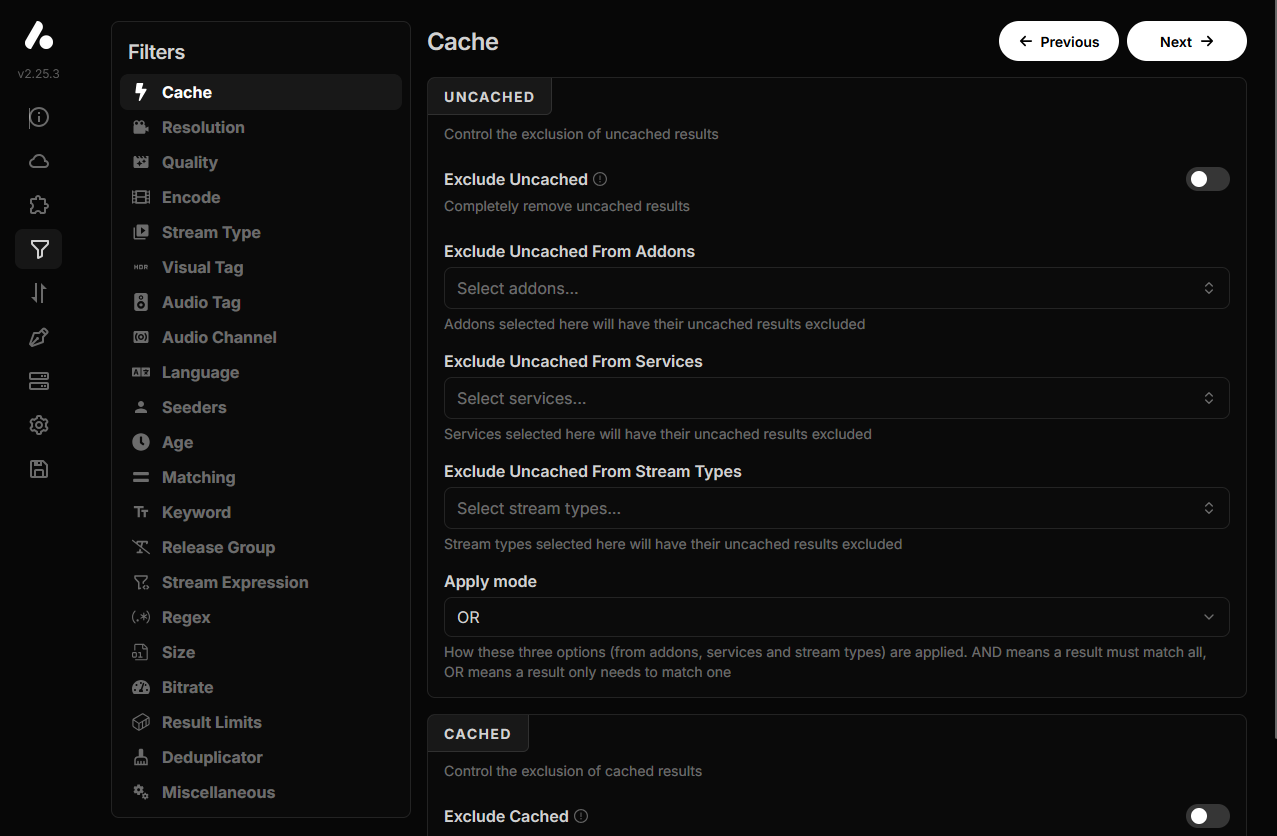Screen dimensions: 1277x836
Task: Open the addons puzzle-piece sidebar icon
Action: tap(38, 204)
